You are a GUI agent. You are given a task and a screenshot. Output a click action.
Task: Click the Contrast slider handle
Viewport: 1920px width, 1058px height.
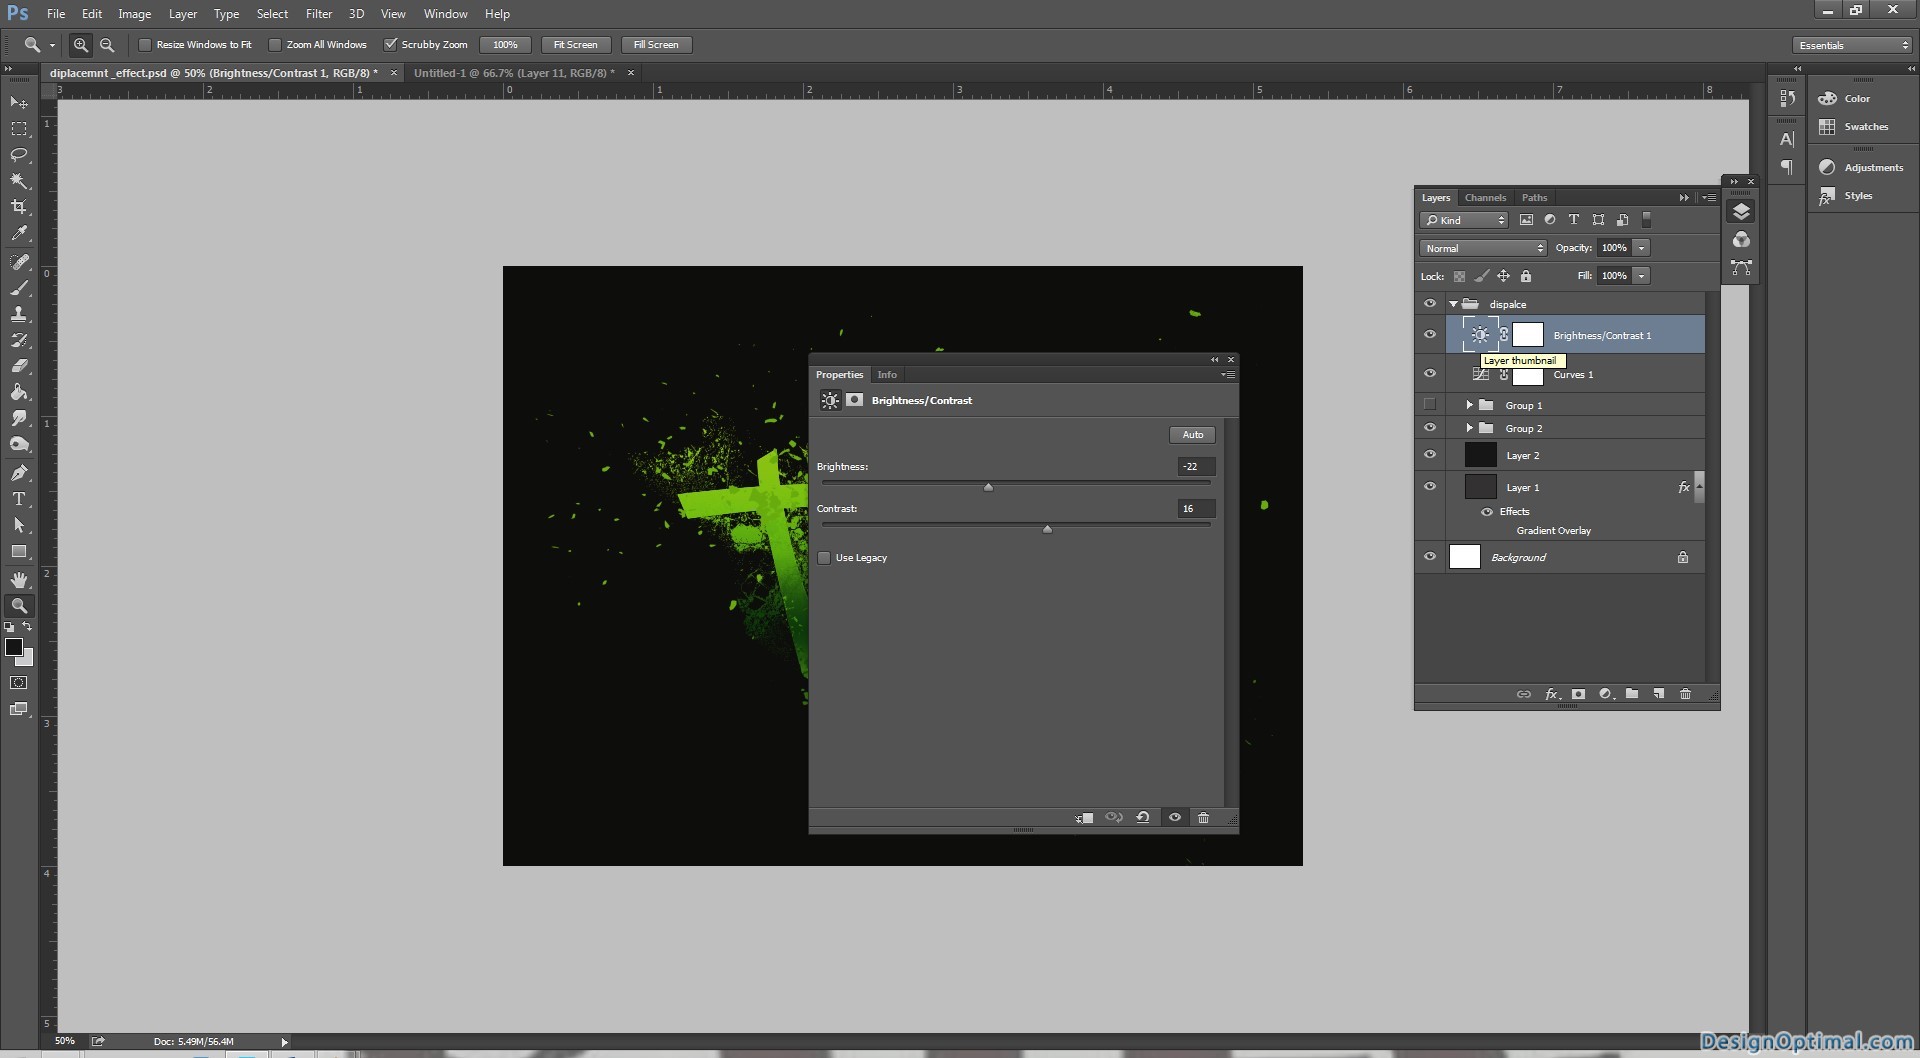1047,530
